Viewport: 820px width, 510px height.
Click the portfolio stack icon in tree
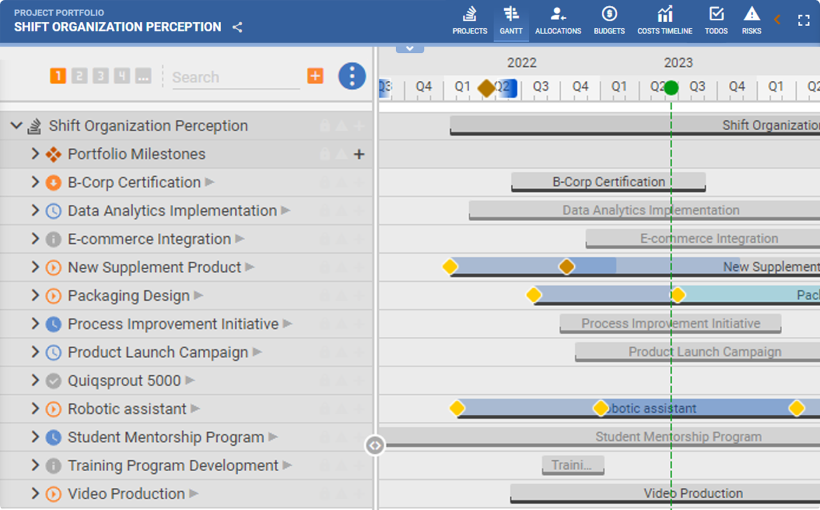[35, 126]
